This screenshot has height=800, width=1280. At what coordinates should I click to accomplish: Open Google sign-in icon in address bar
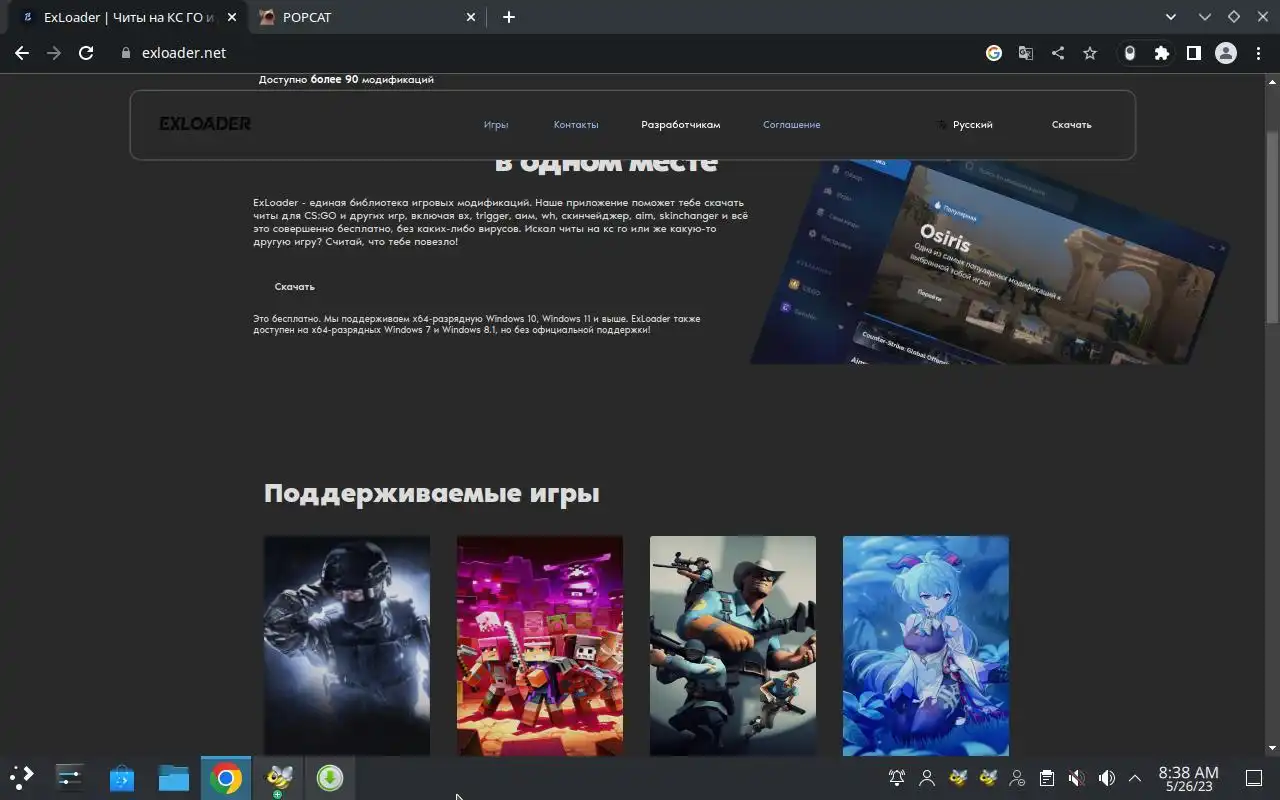click(994, 53)
